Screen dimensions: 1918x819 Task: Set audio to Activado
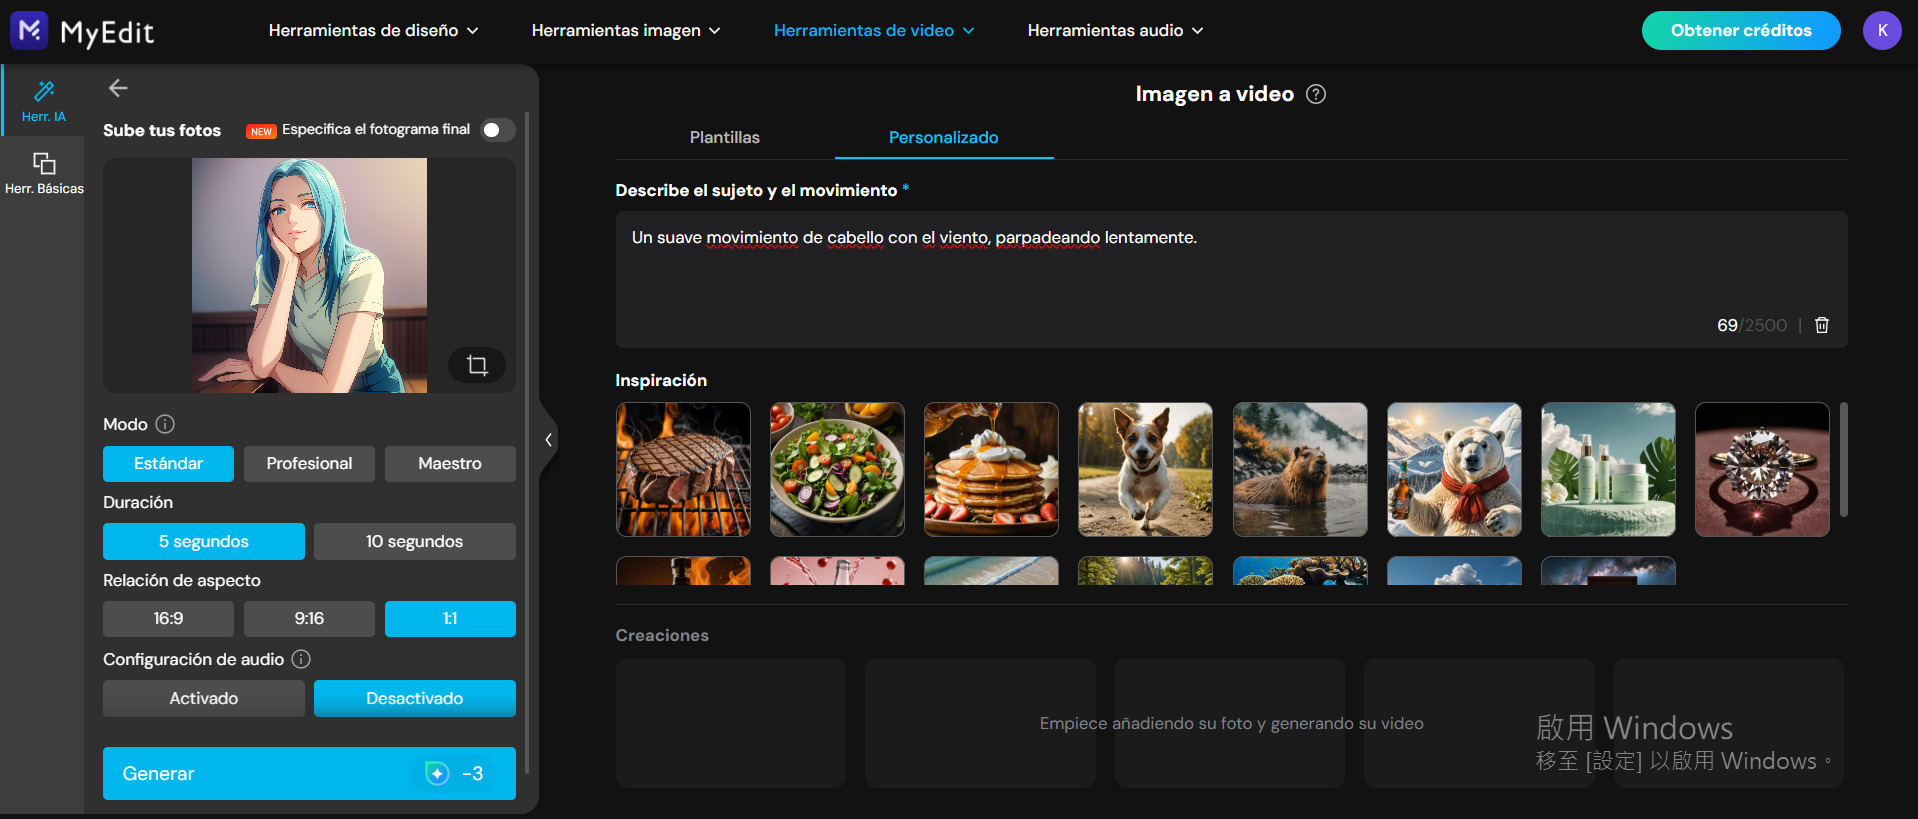click(204, 698)
